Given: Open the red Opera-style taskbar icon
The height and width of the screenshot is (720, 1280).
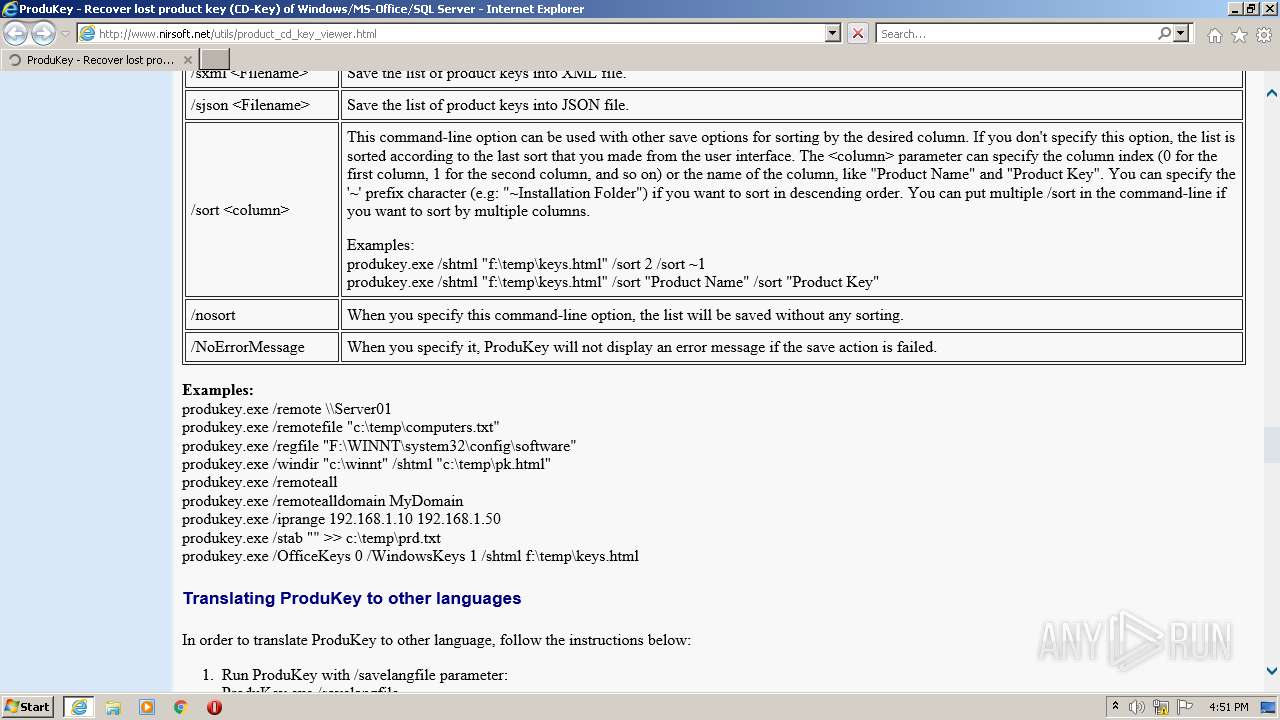Looking at the screenshot, I should pos(214,707).
